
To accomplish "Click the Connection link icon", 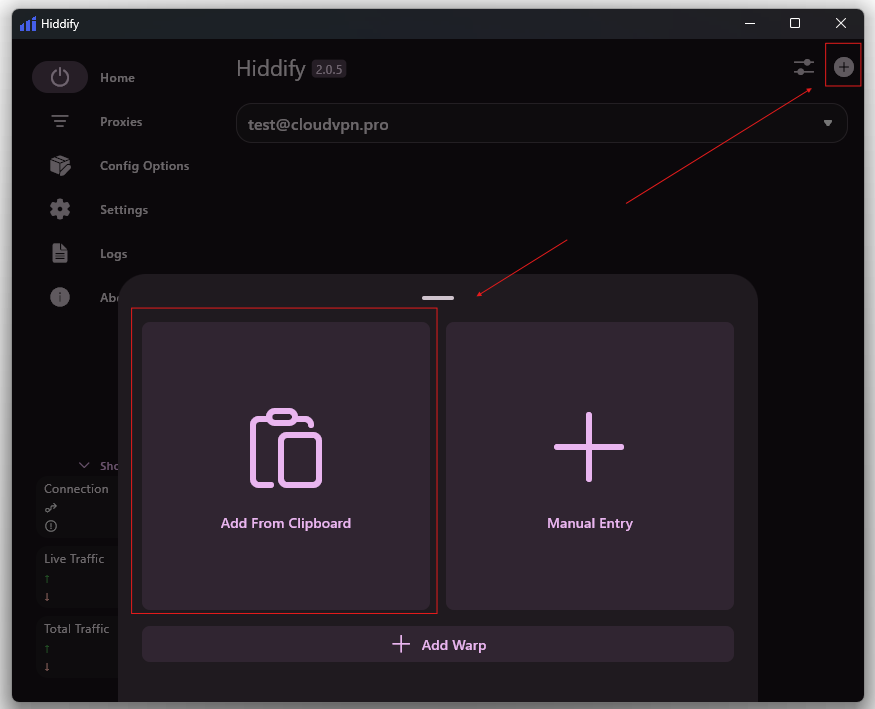I will [x=51, y=508].
